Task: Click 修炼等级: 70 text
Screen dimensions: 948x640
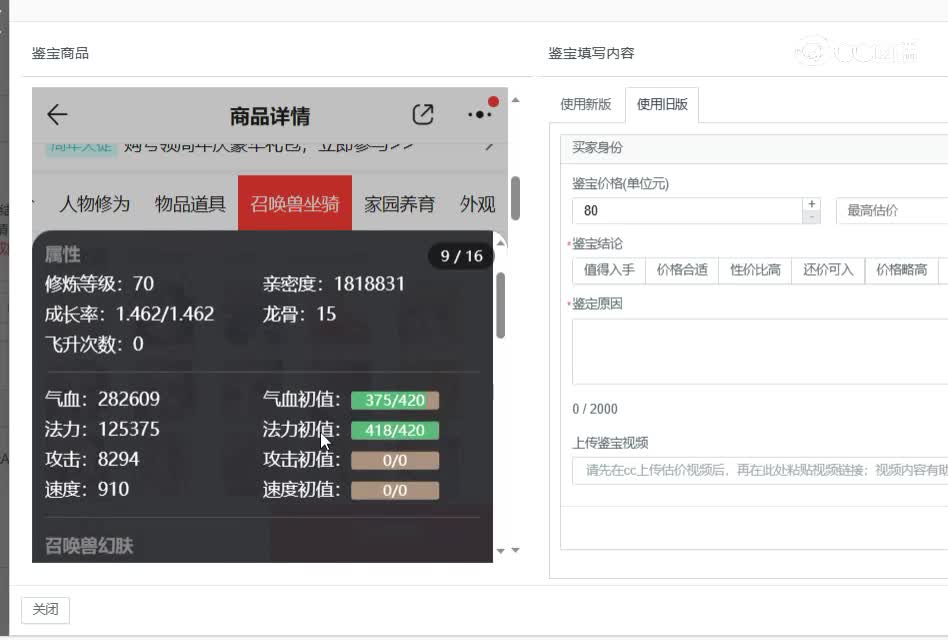Action: point(99,283)
